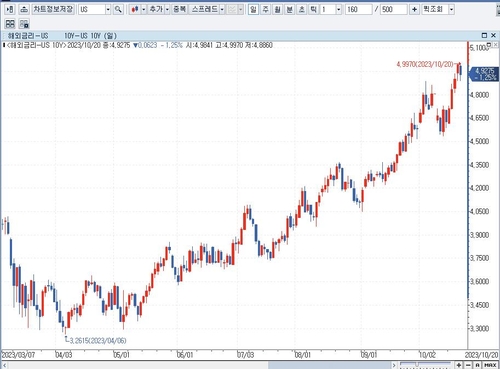Screen dimensions: 500x369
Task: Open the US symbol combo box
Action: pos(95,9)
